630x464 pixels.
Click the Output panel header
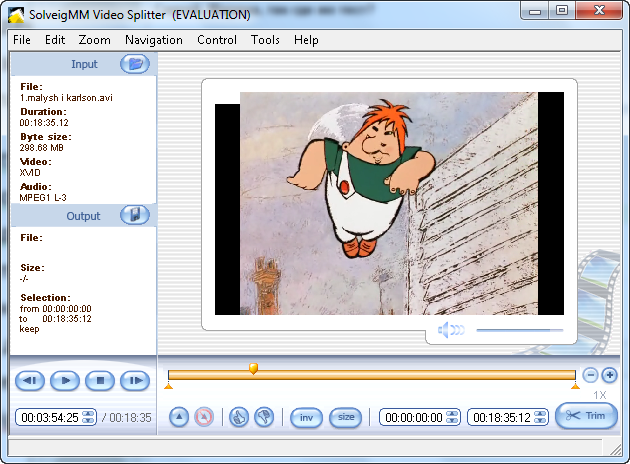[x=84, y=216]
